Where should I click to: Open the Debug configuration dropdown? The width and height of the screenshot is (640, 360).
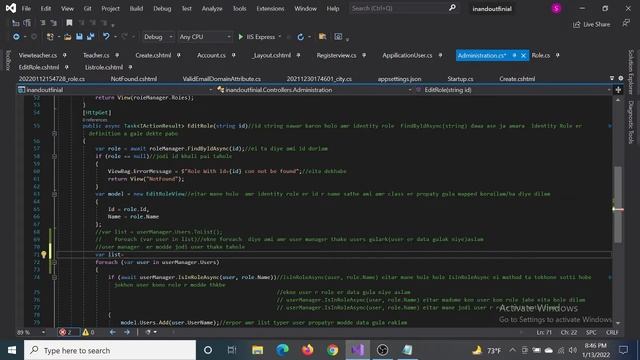pos(158,37)
